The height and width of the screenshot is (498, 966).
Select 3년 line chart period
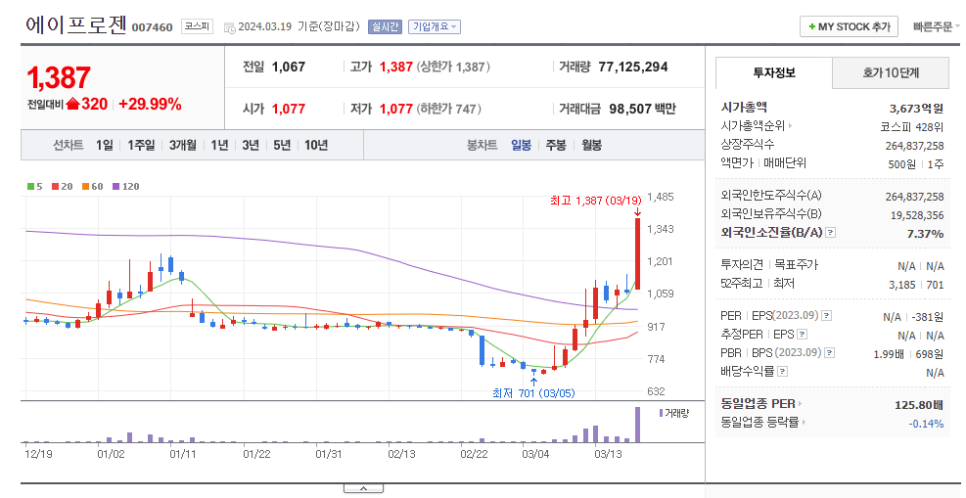(251, 145)
